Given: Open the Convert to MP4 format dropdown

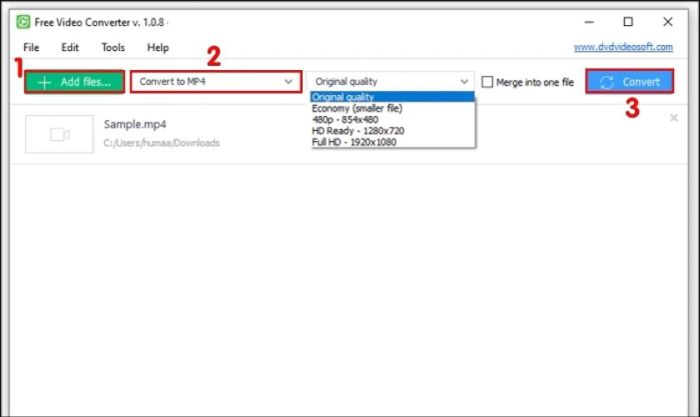Looking at the screenshot, I should click(x=216, y=82).
